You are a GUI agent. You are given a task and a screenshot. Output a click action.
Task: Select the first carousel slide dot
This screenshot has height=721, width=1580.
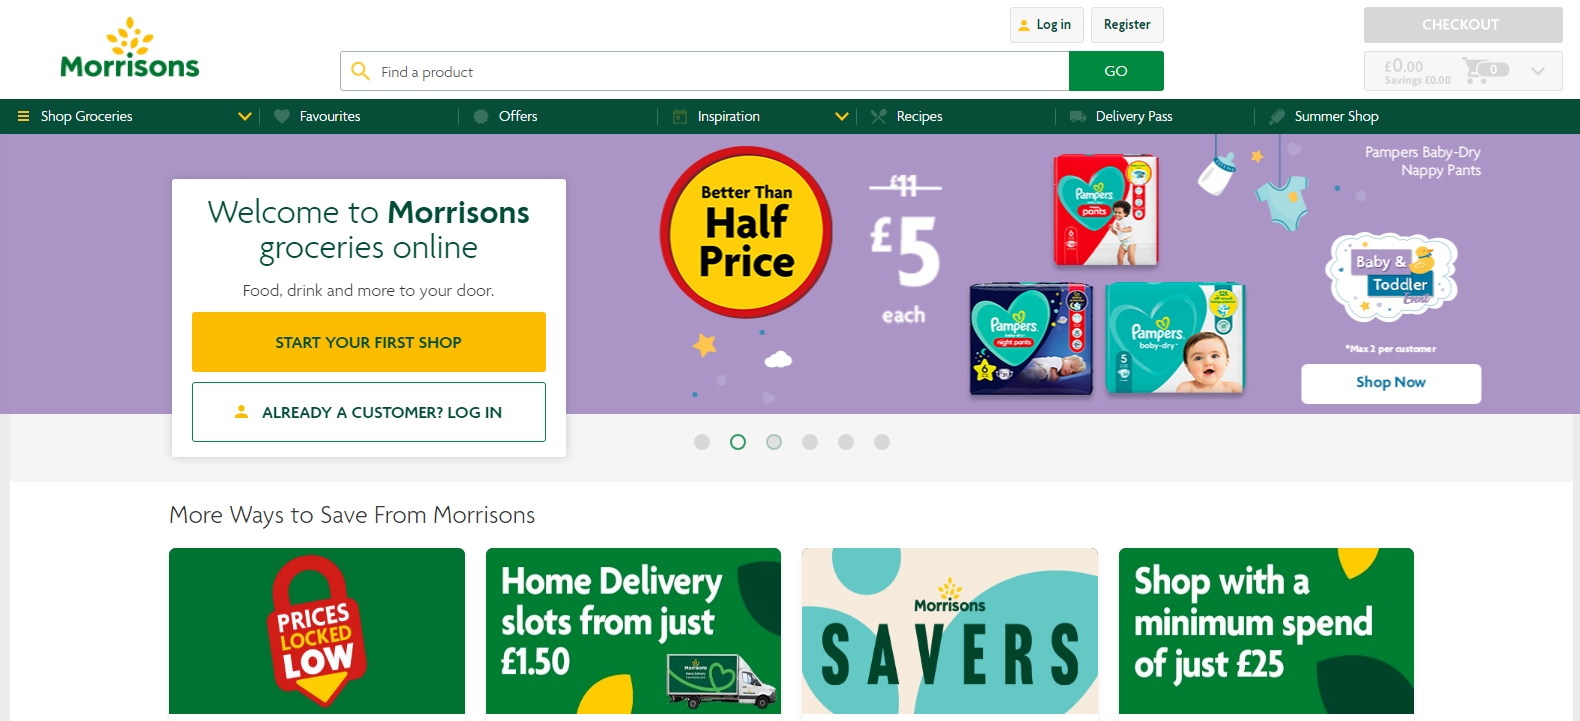pos(702,442)
